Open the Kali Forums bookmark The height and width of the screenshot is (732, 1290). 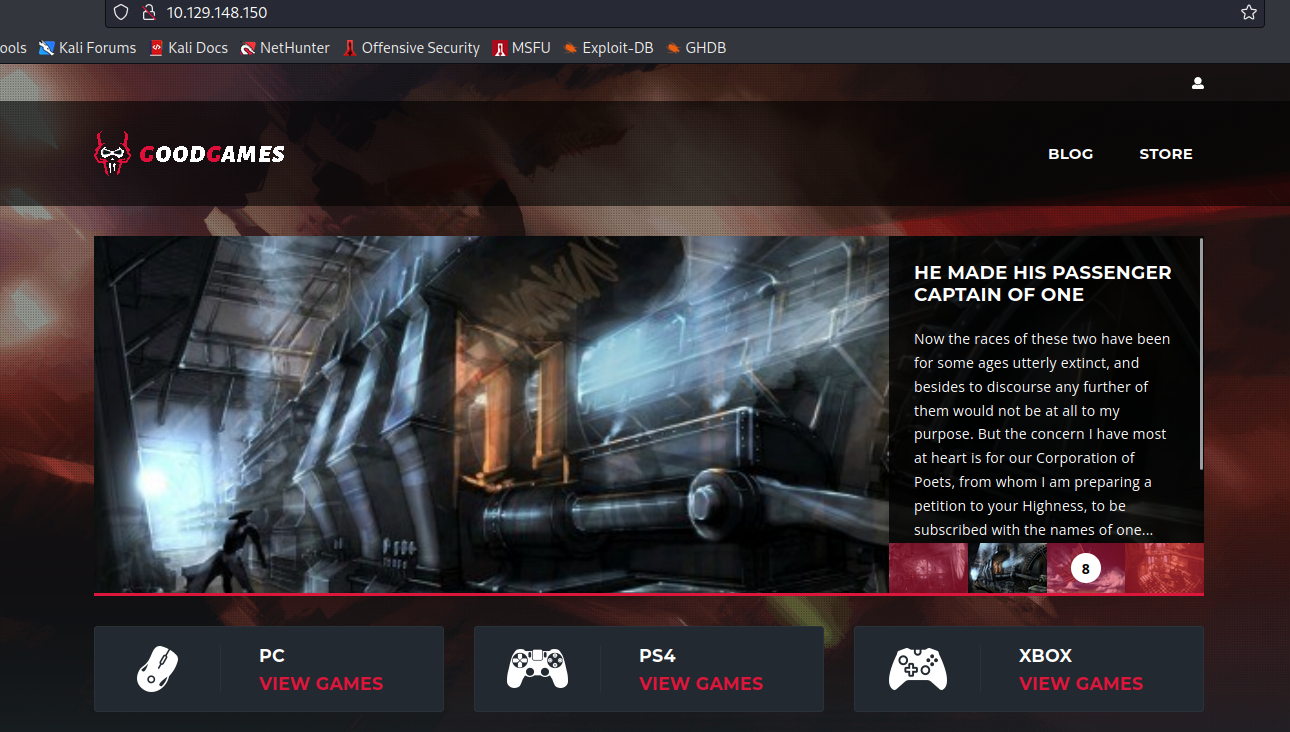pyautogui.click(x=87, y=47)
